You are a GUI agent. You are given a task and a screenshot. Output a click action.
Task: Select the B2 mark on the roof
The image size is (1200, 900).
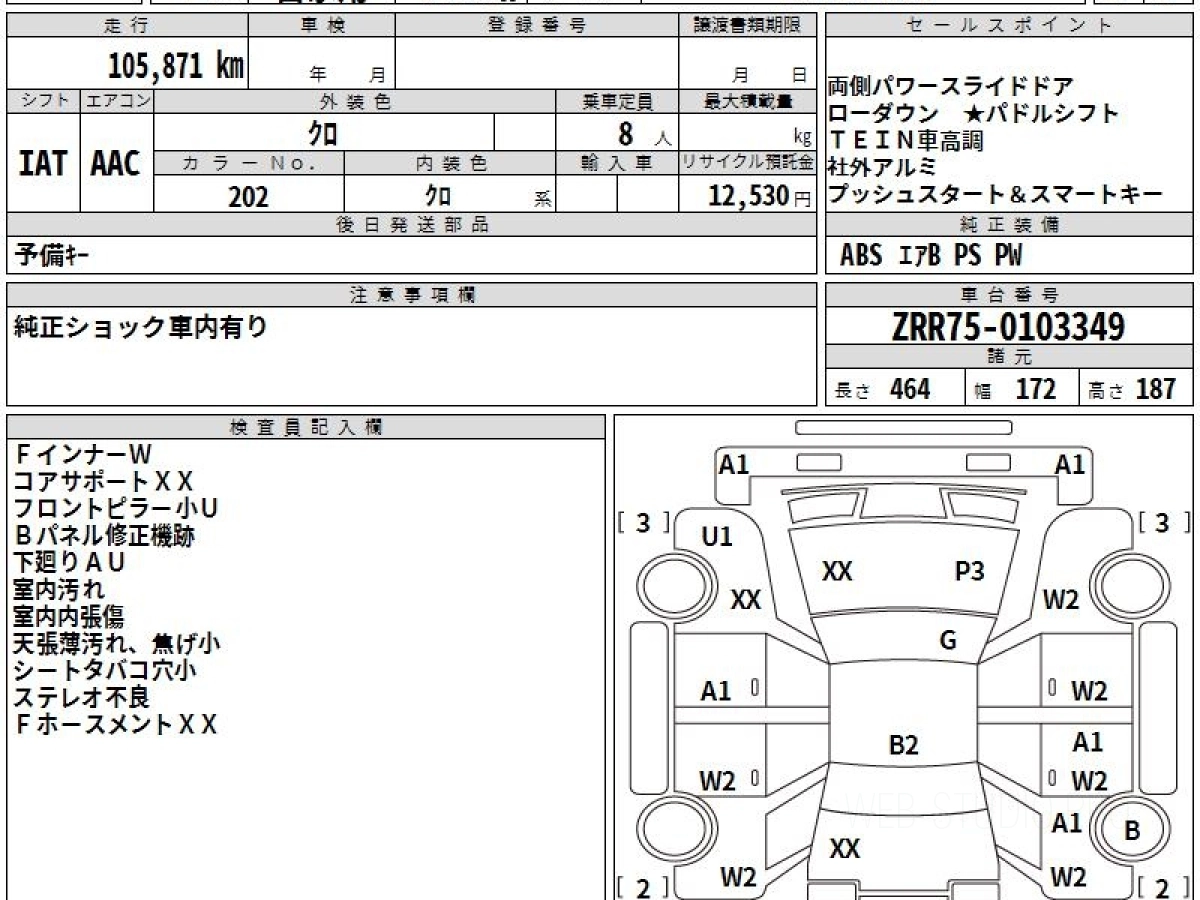tap(903, 745)
